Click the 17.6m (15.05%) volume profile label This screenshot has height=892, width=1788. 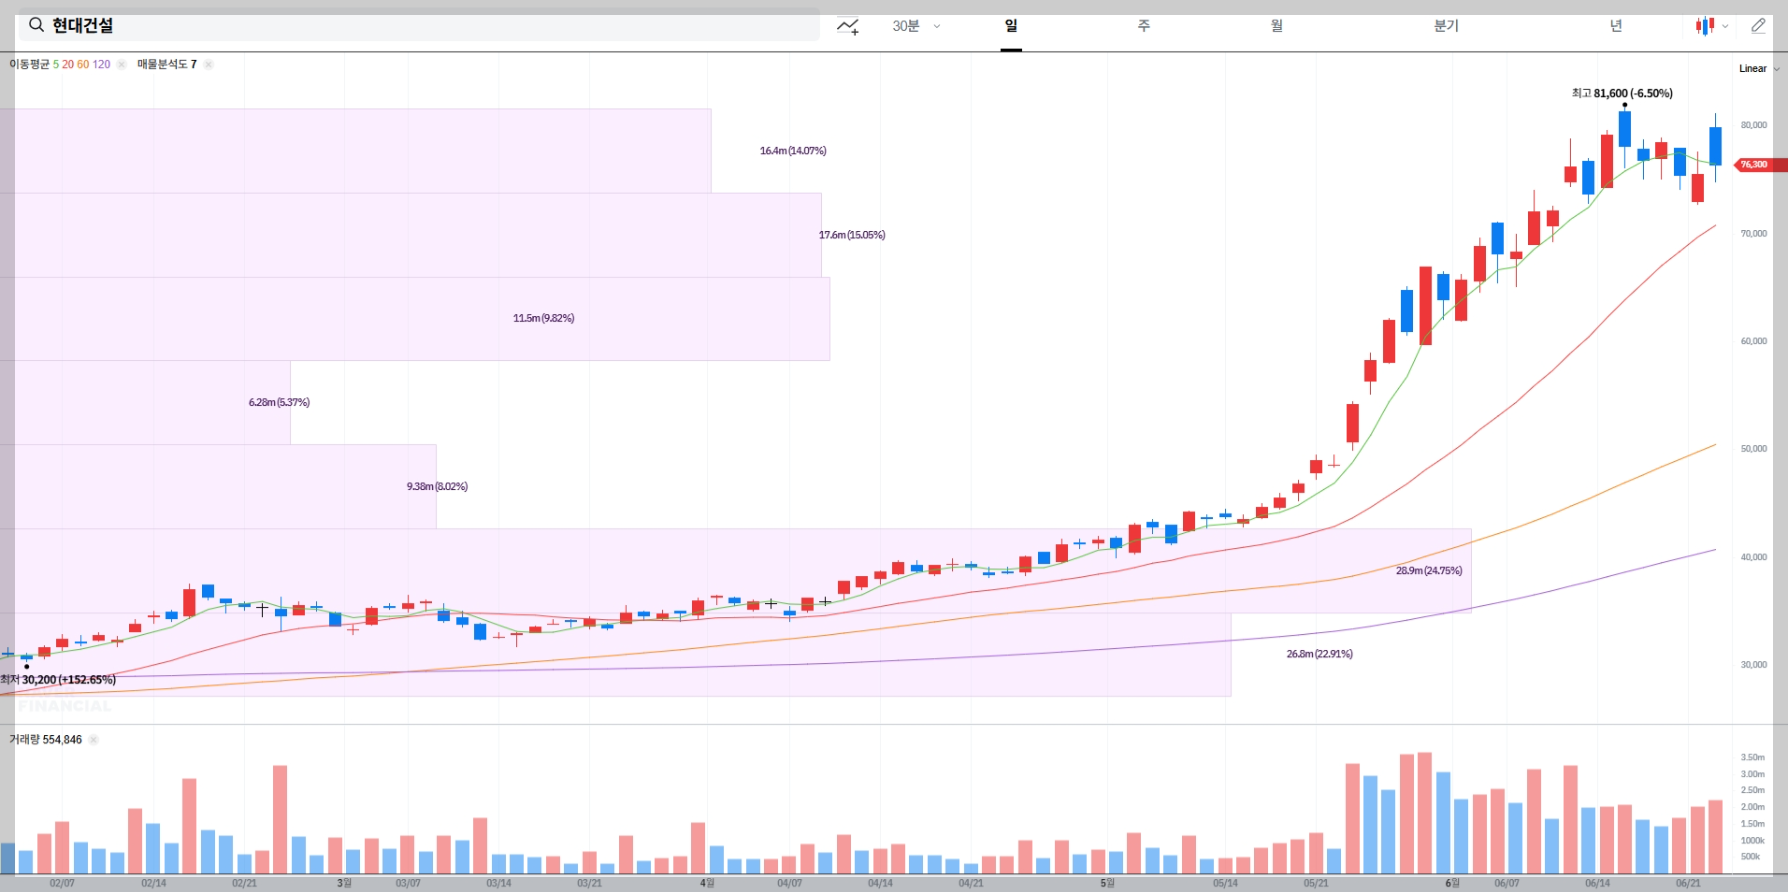click(x=852, y=235)
